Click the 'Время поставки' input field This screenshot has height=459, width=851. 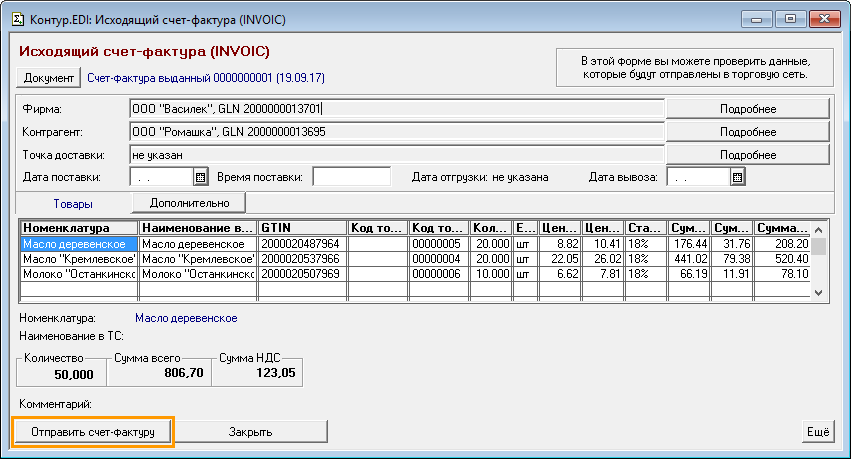click(x=351, y=177)
